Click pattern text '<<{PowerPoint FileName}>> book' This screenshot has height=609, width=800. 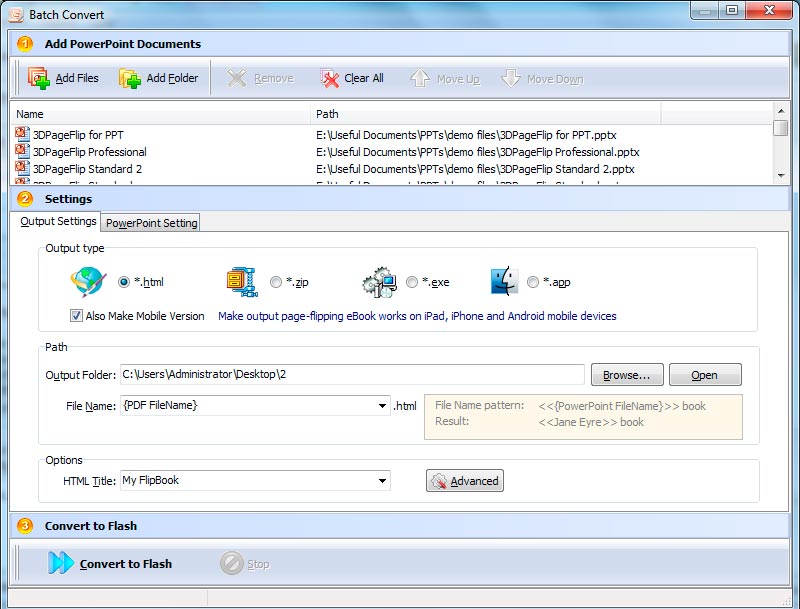click(622, 406)
